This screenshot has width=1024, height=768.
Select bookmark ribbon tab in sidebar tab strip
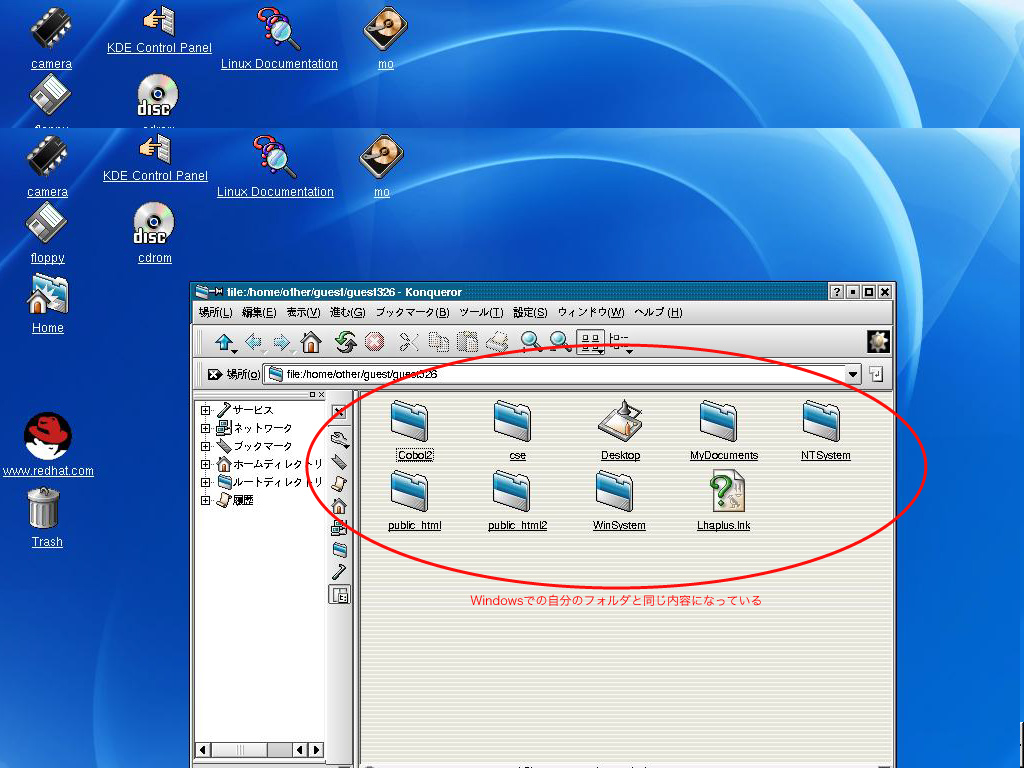[x=340, y=462]
